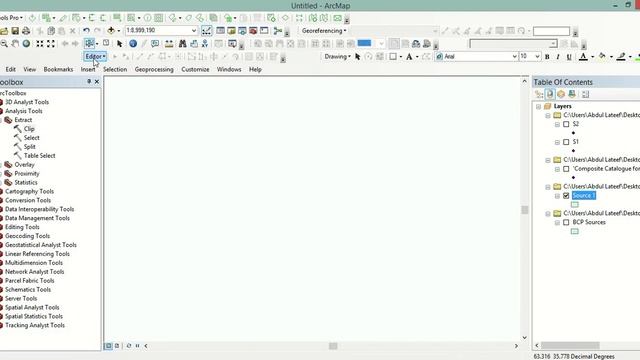The height and width of the screenshot is (360, 640).
Task: Choose the Select Elements arrow in Tools toolbar
Action: click(119, 44)
